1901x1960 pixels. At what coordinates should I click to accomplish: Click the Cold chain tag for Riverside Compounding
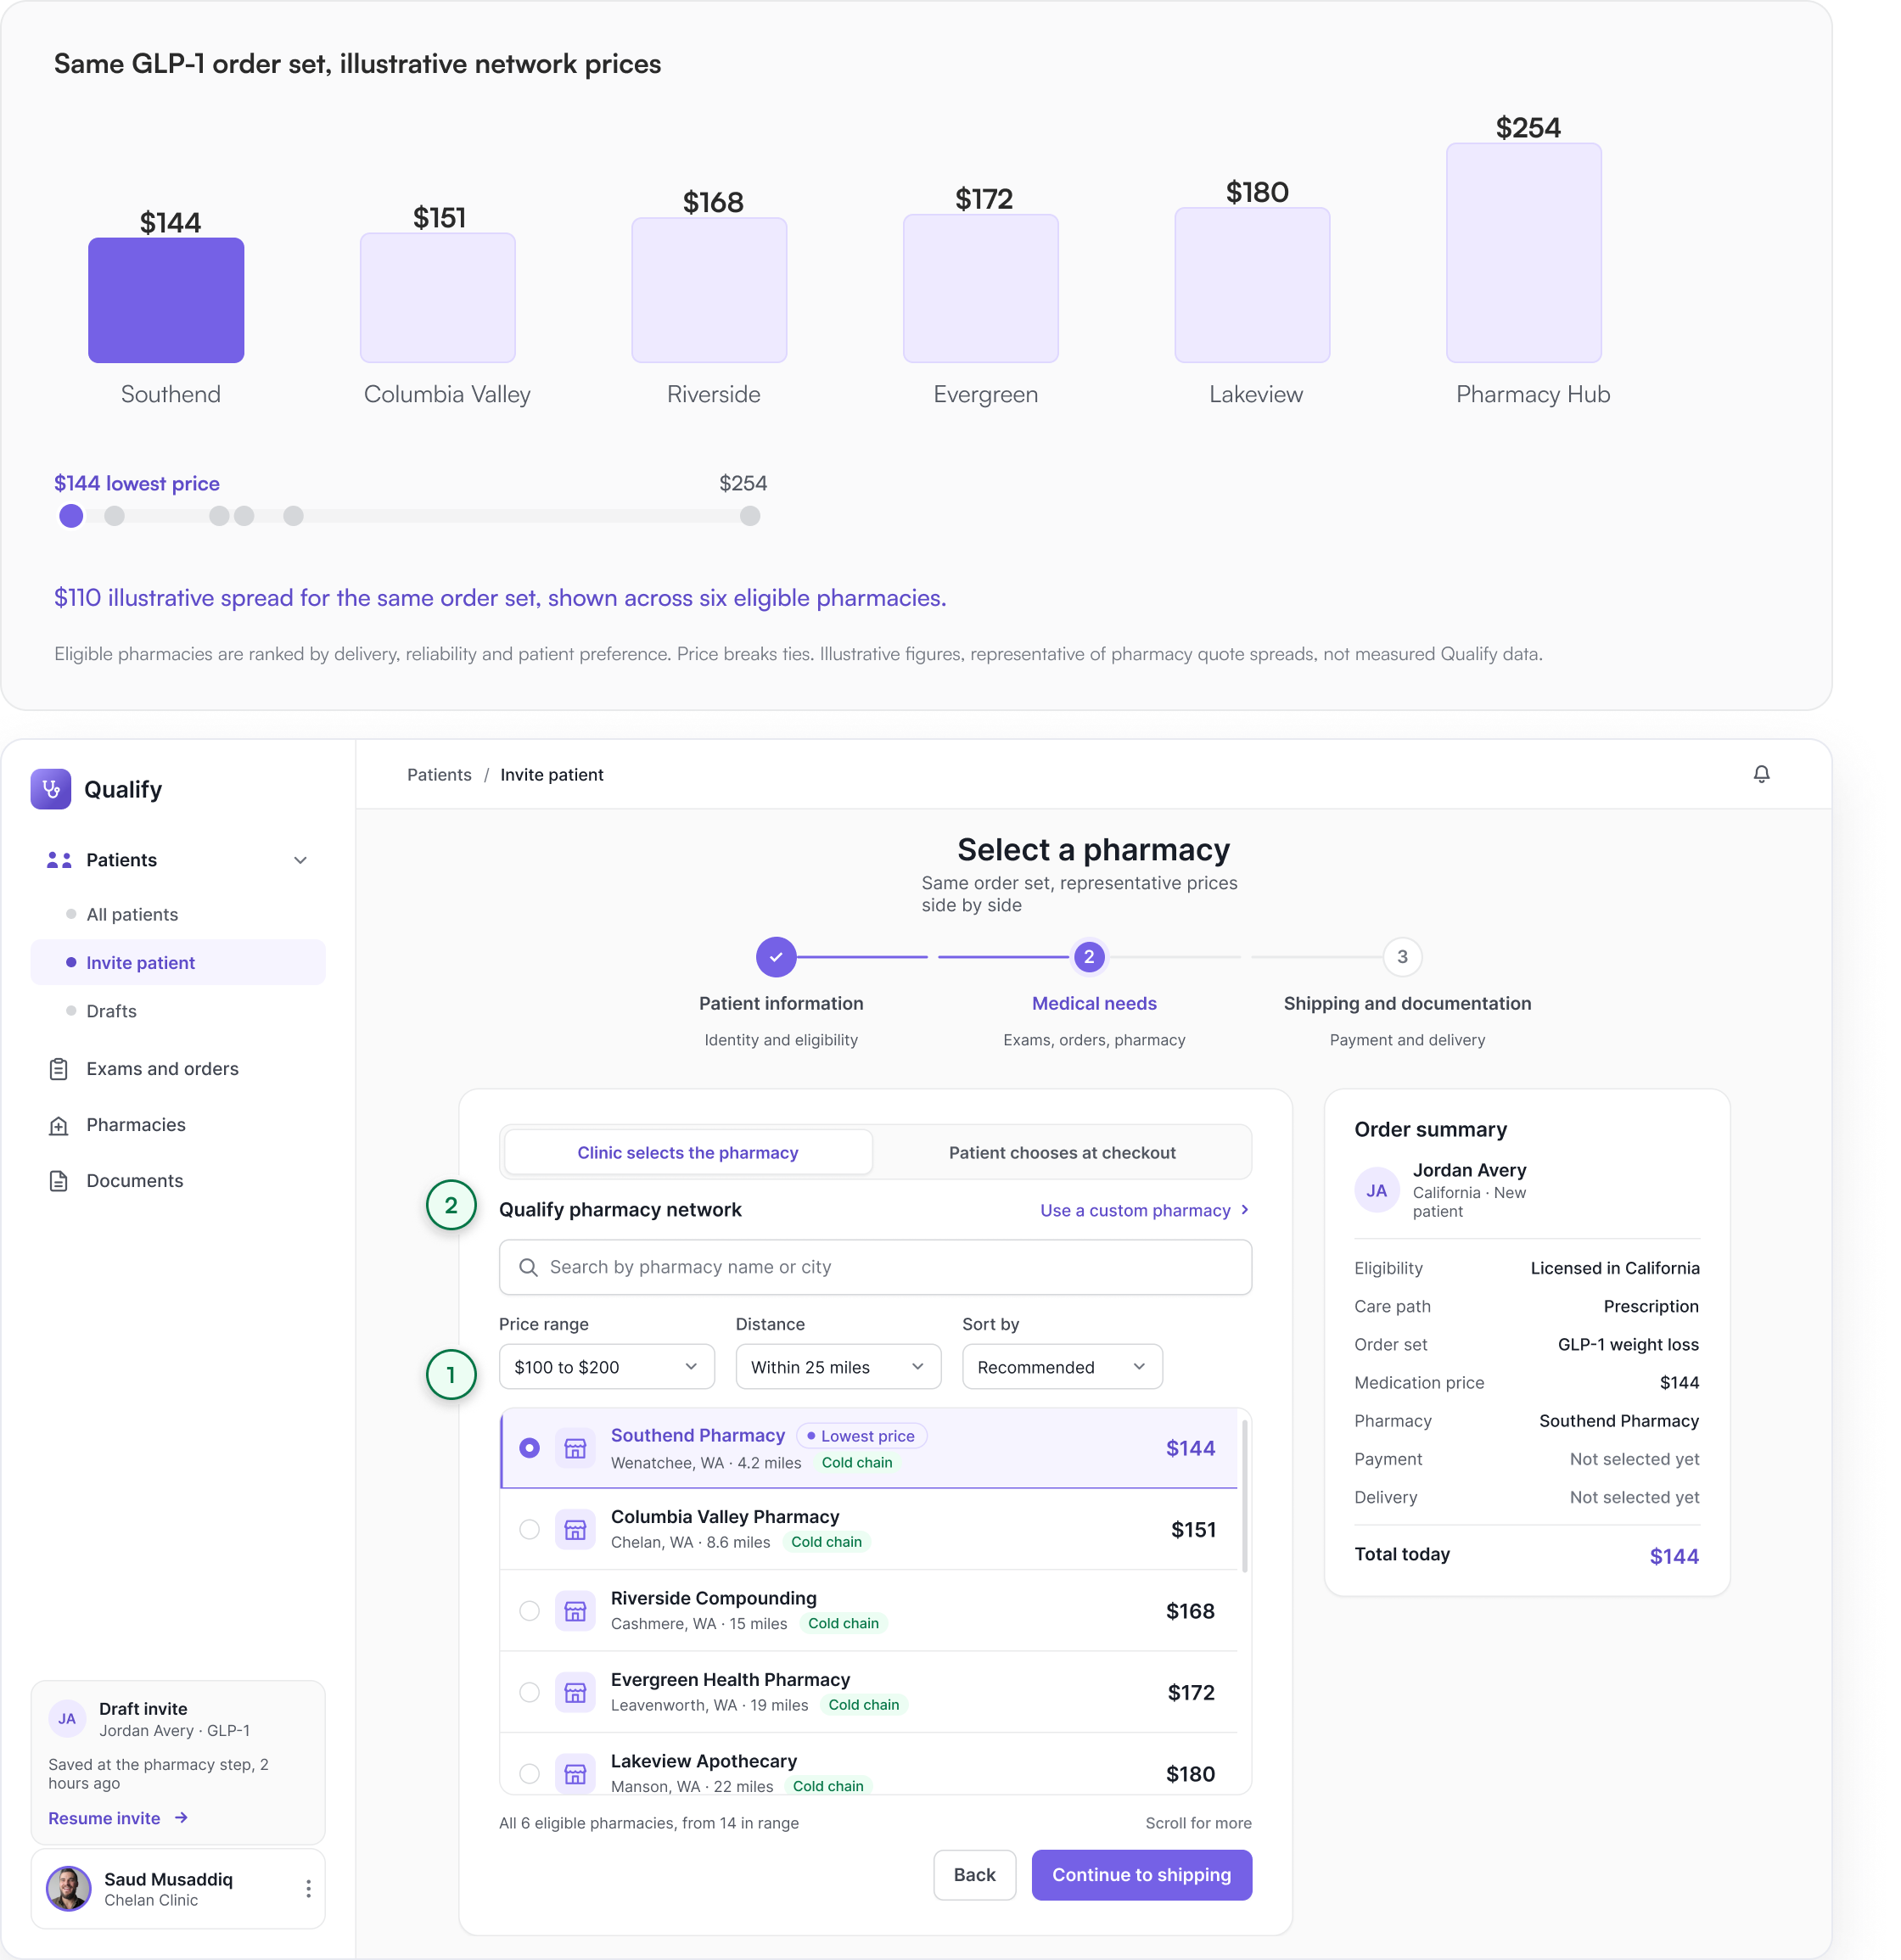843,1623
